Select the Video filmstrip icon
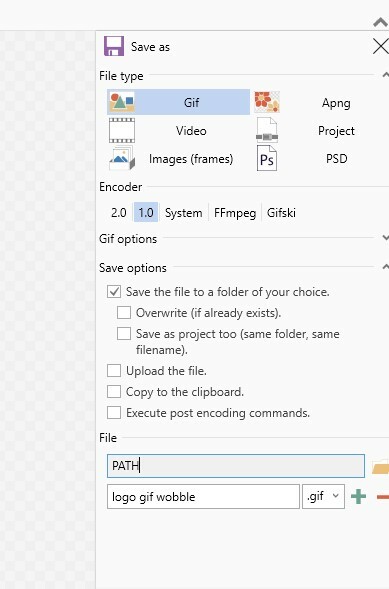 coord(122,130)
